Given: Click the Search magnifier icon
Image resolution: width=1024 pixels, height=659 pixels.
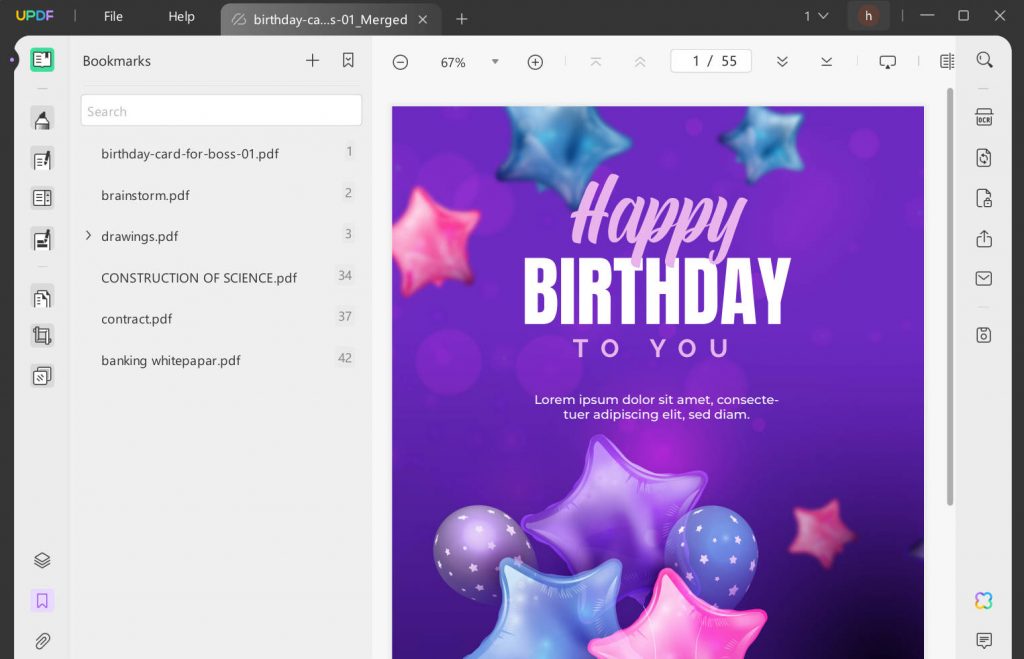Looking at the screenshot, I should tap(984, 61).
